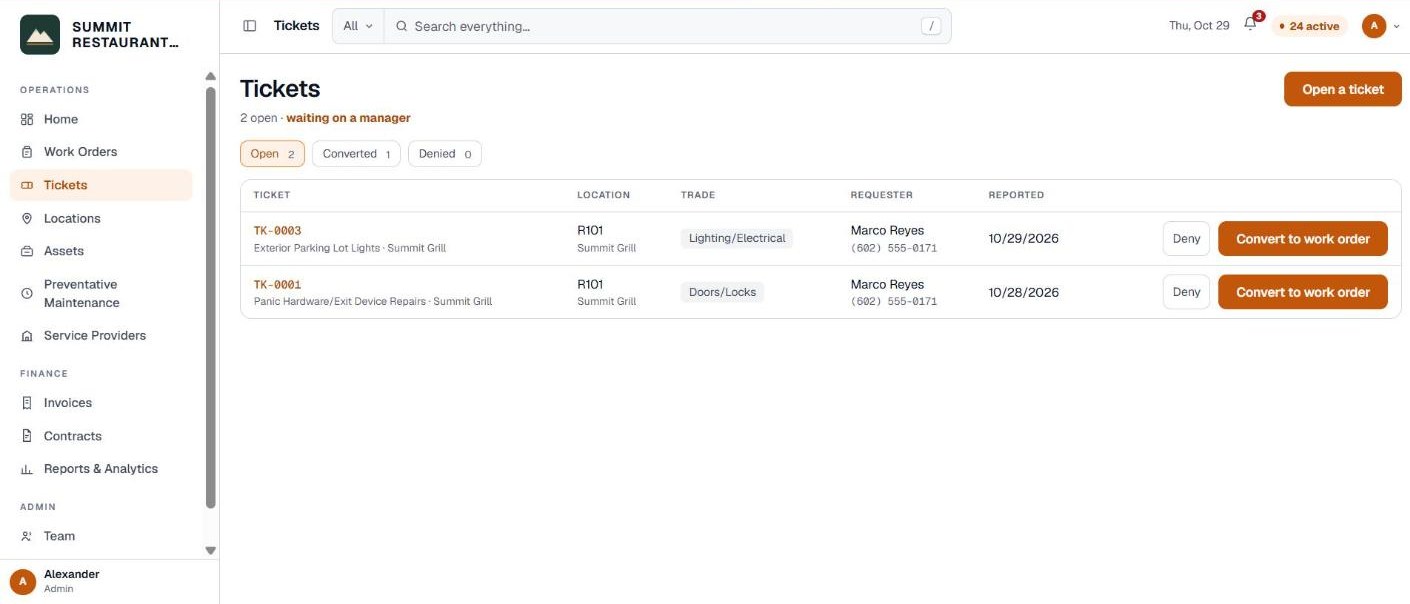Click the Reports & Analytics chart icon
Image resolution: width=1410 pixels, height=604 pixels.
27,469
